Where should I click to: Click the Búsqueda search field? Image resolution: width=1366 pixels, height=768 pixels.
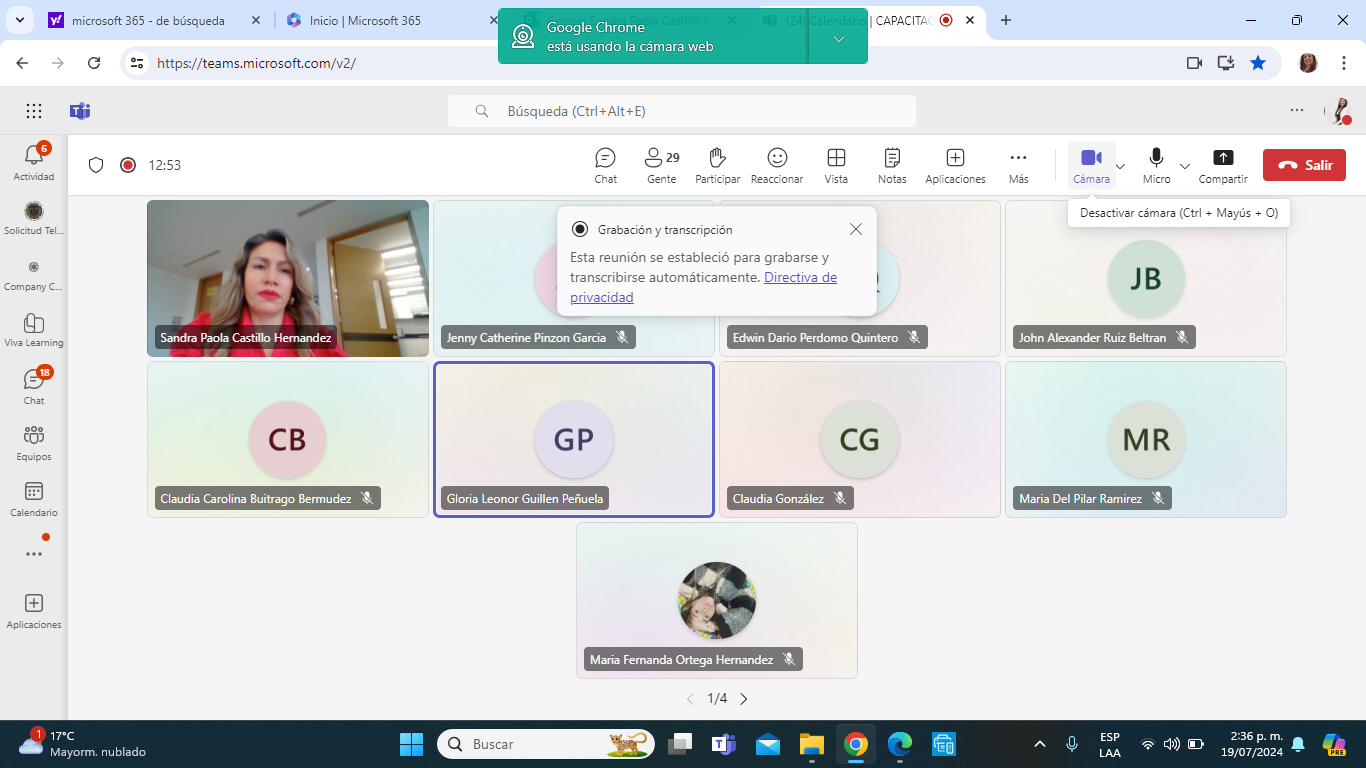point(682,111)
